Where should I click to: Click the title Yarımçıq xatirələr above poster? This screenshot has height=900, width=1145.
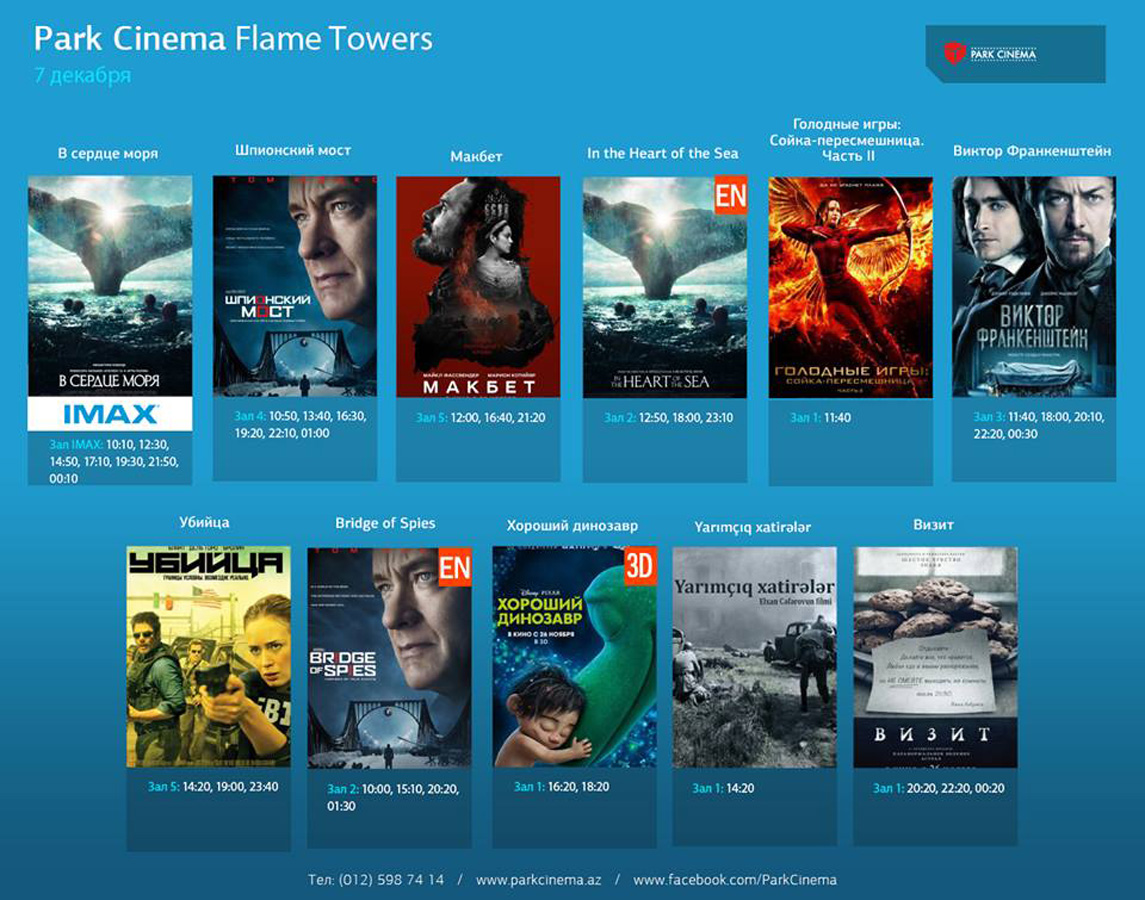(752, 527)
